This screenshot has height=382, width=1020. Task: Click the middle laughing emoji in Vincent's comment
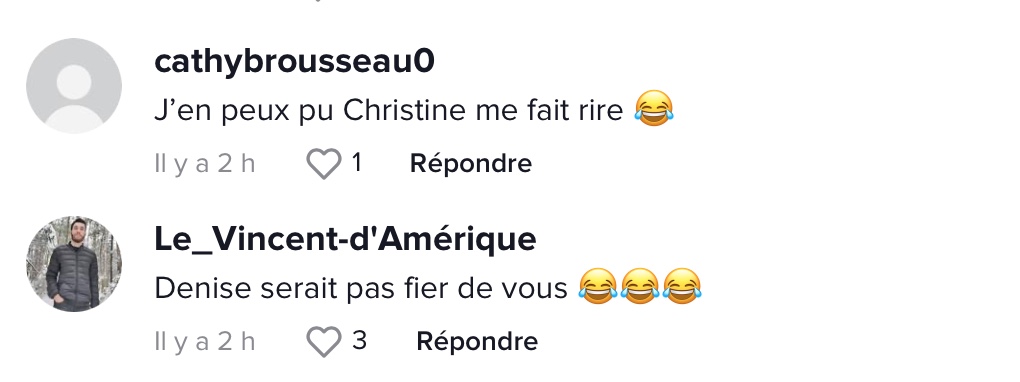[x=640, y=286]
